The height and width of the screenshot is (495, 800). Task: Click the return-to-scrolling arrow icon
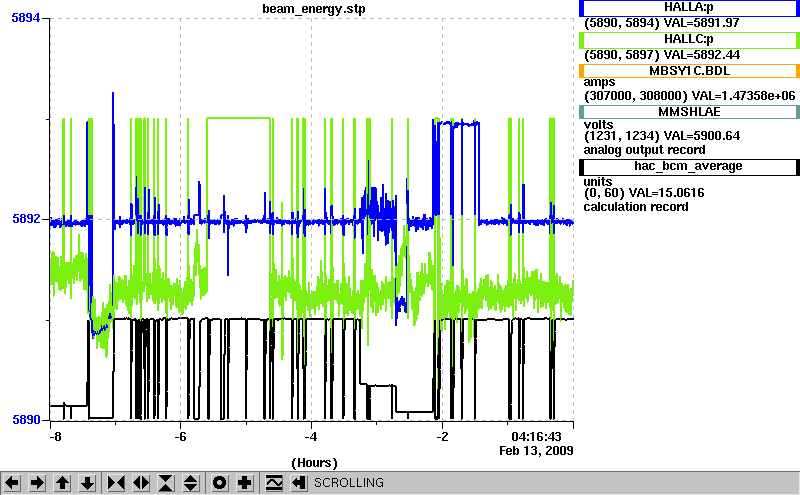tap(299, 482)
